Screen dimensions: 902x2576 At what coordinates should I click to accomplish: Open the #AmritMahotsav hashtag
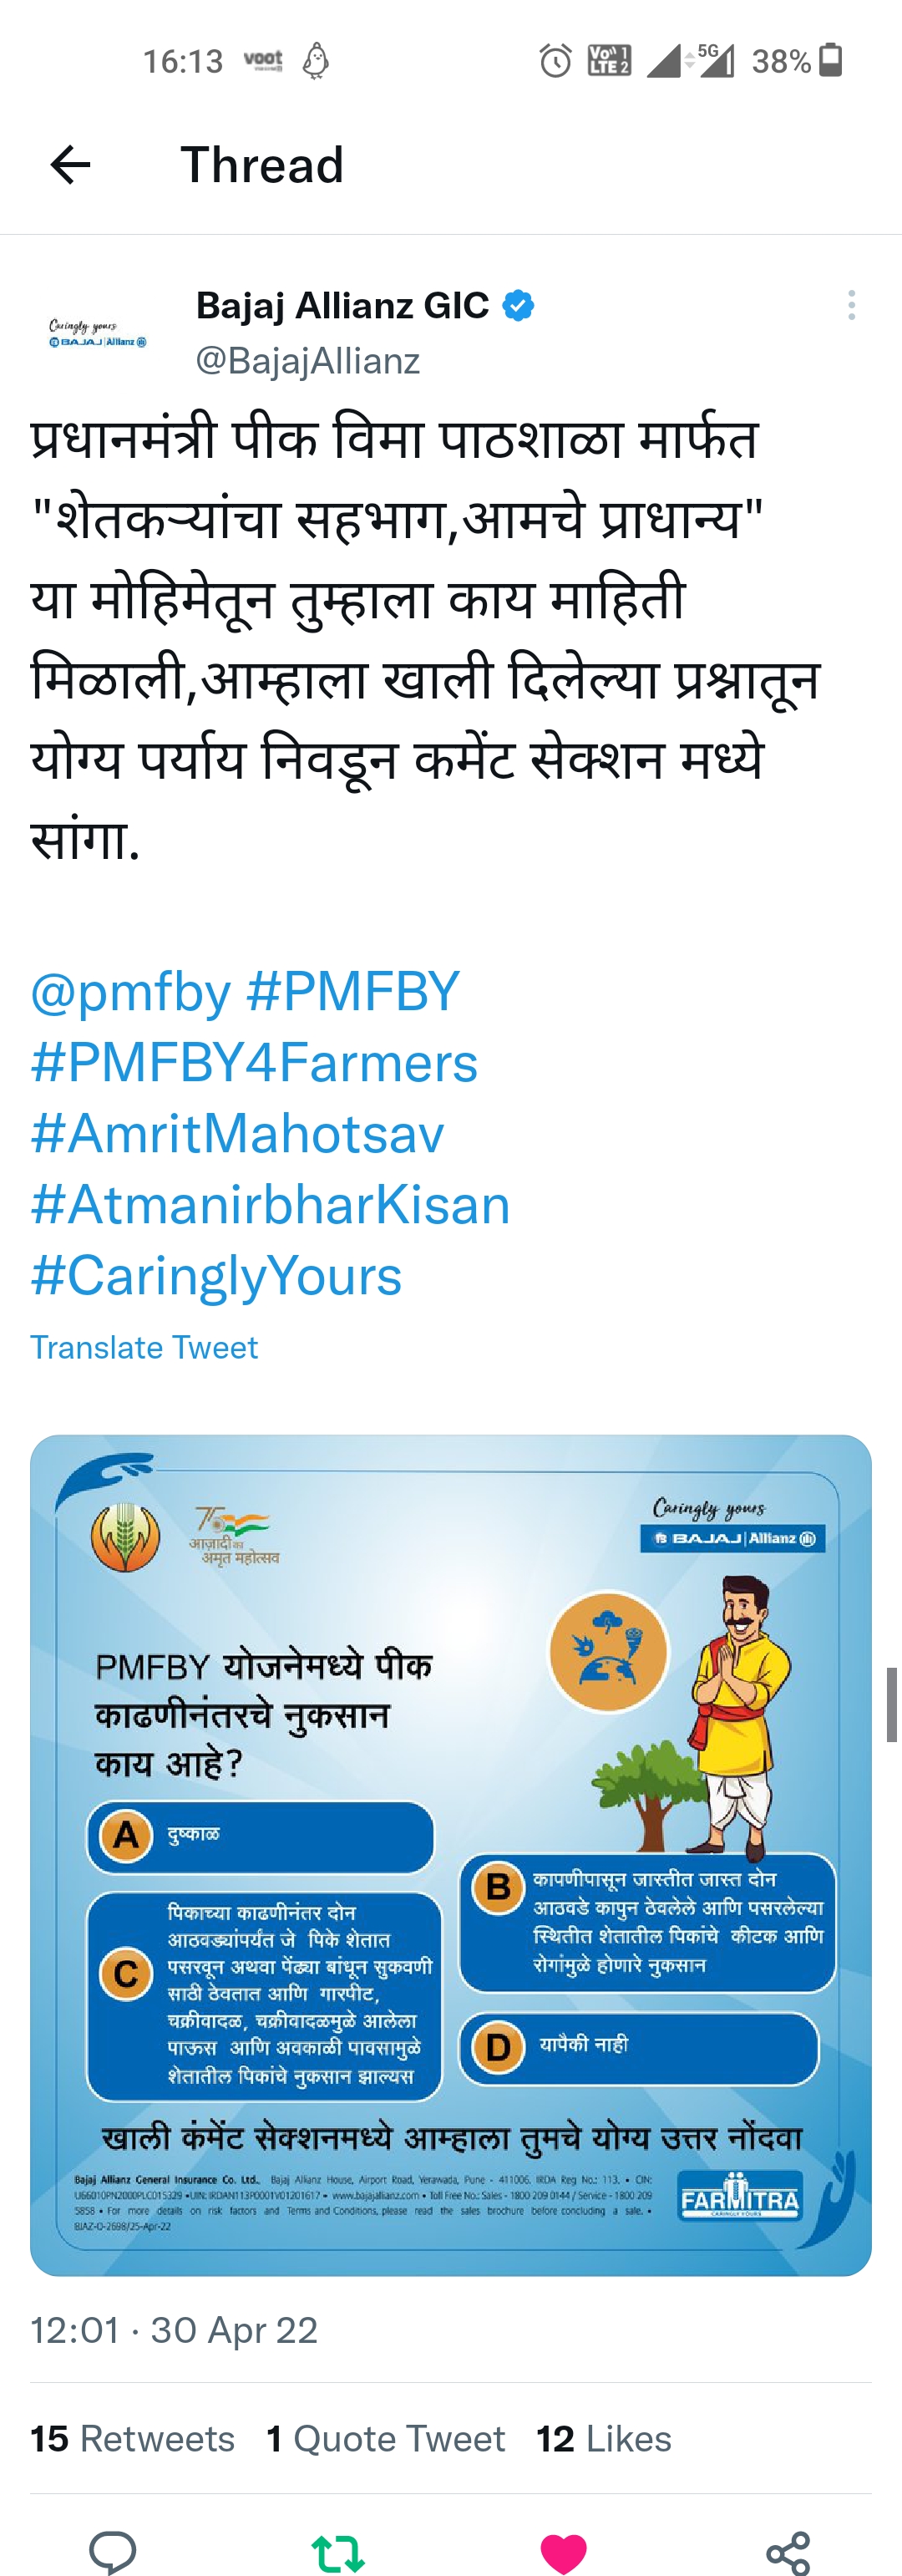237,1133
